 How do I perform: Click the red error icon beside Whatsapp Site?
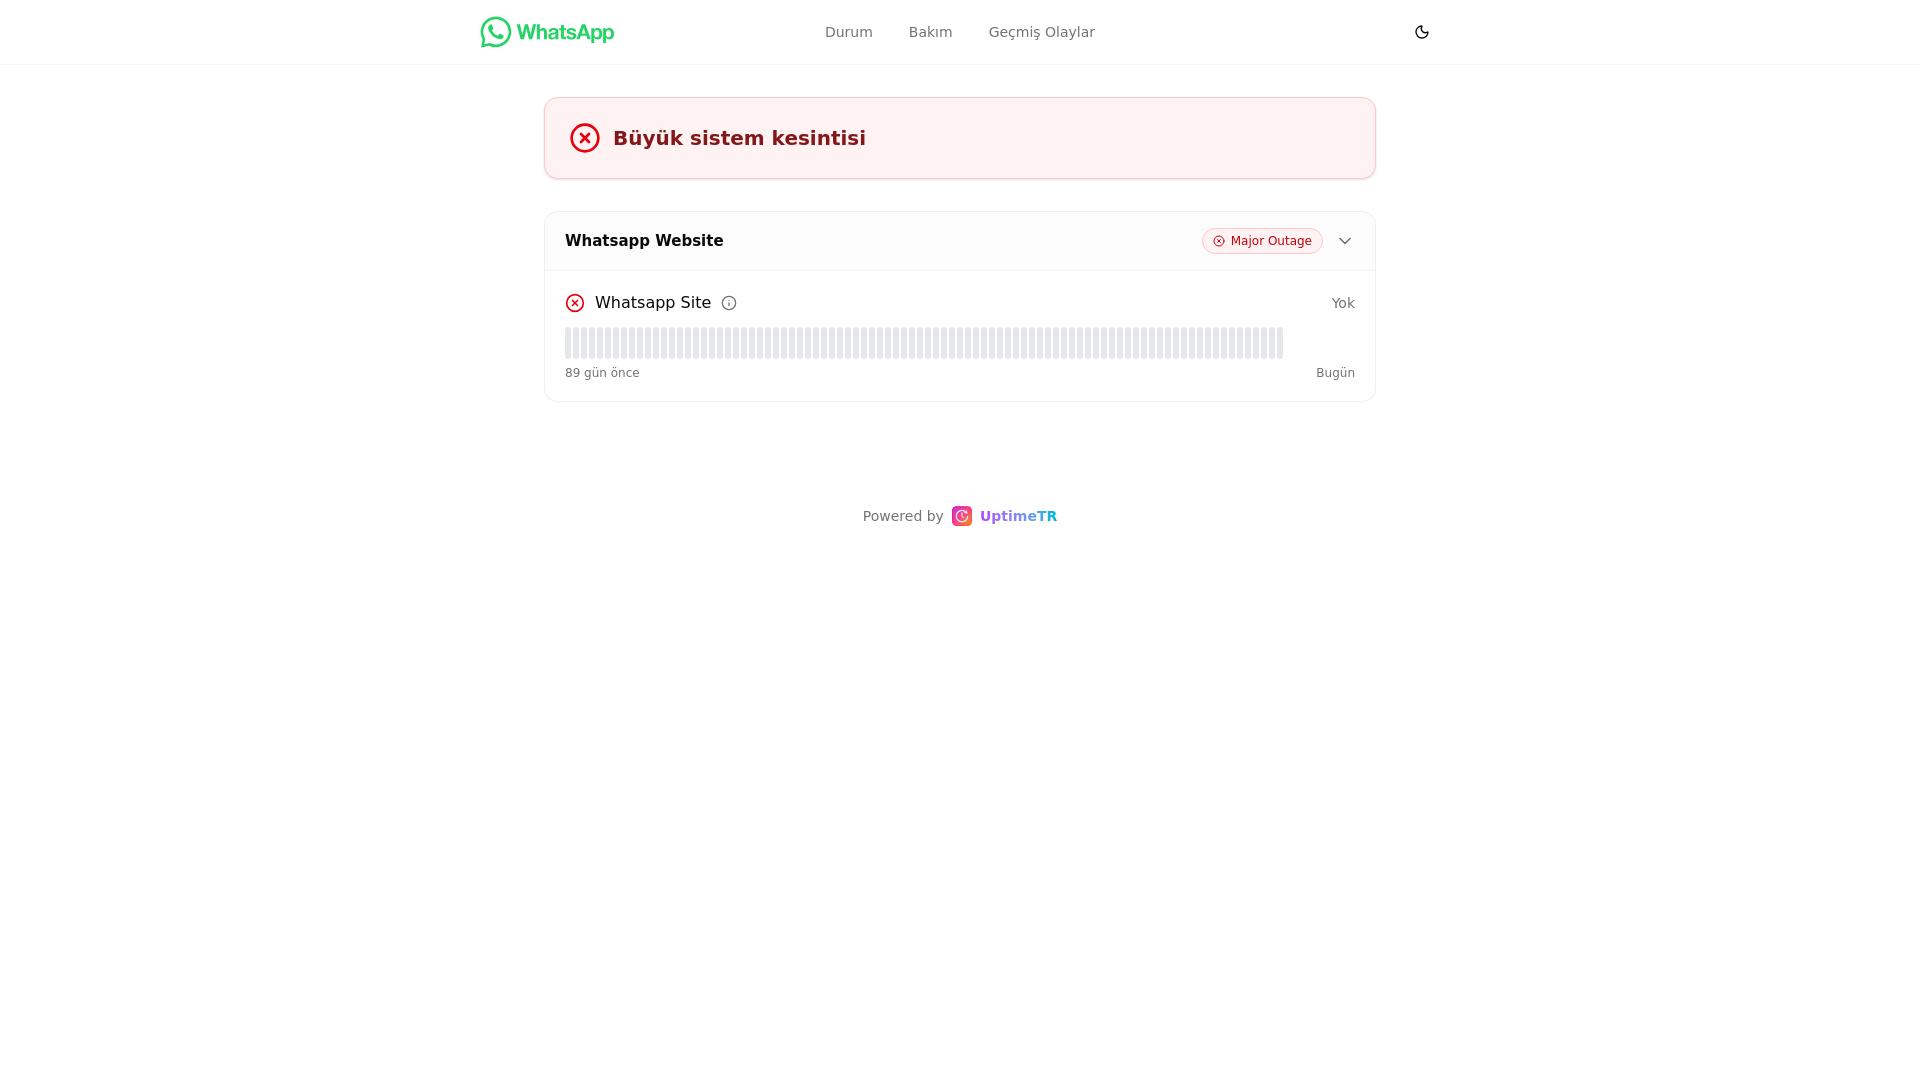click(575, 303)
